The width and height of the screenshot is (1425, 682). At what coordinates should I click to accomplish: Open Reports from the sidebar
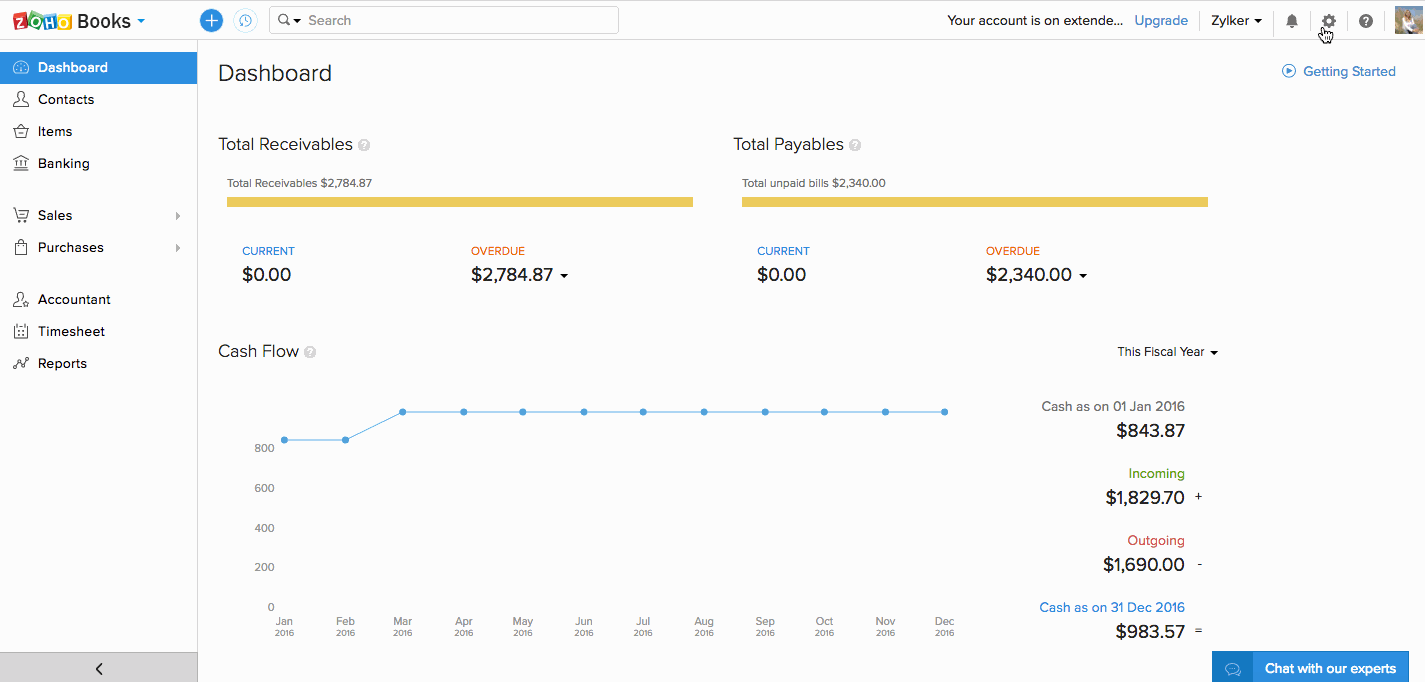point(62,363)
